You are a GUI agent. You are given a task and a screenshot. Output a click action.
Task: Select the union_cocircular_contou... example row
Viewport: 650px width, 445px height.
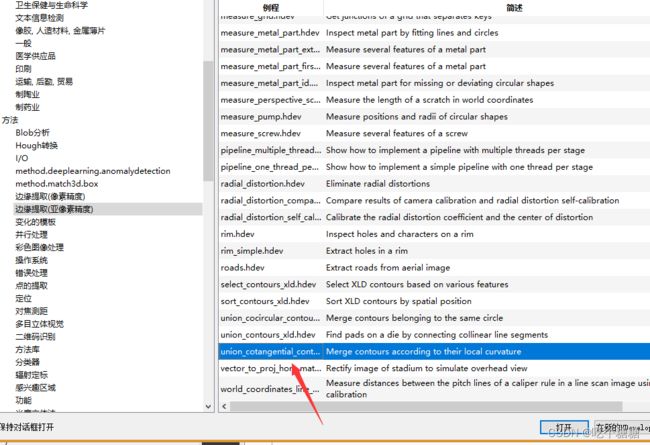[x=434, y=318]
